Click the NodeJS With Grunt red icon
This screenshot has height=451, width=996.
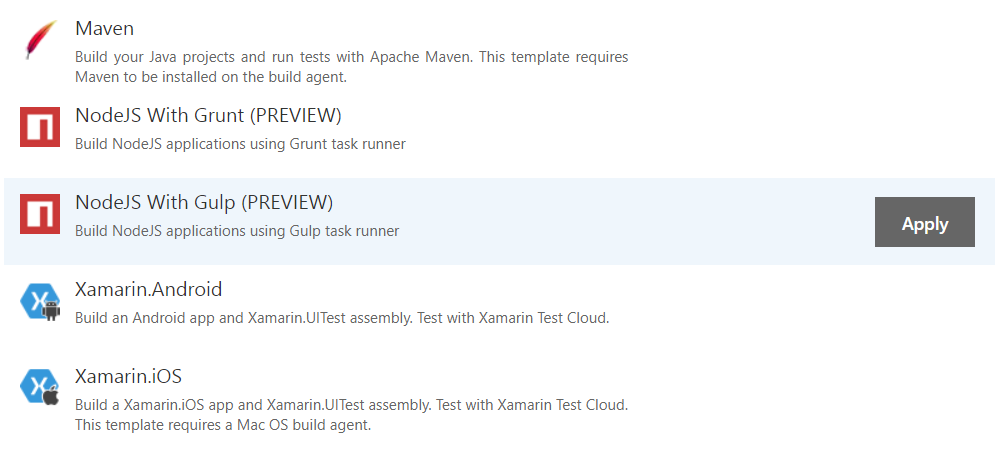(40, 128)
